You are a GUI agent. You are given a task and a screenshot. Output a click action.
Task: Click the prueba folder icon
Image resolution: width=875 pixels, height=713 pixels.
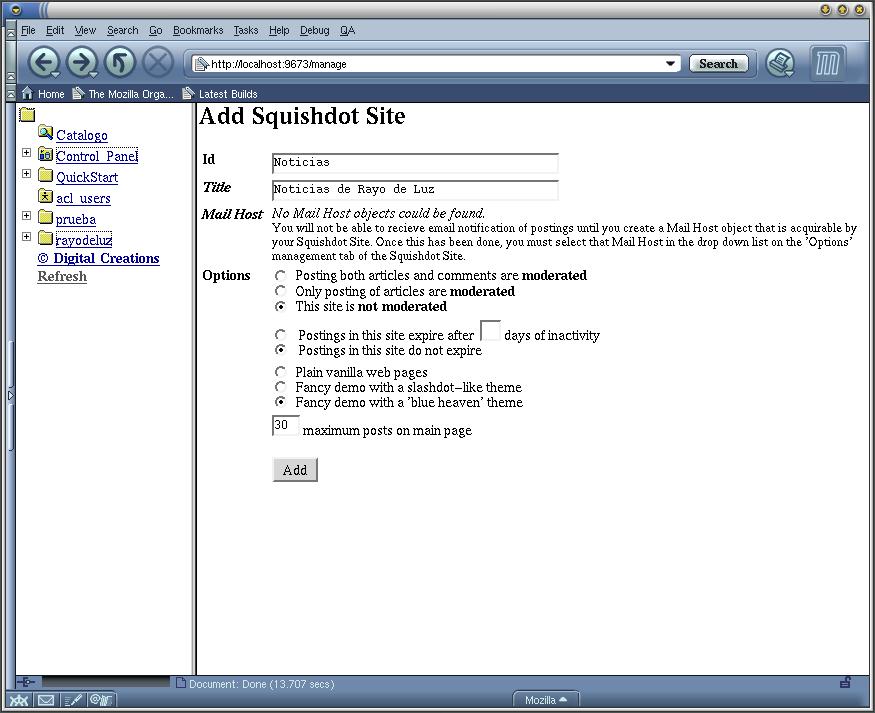tap(46, 217)
